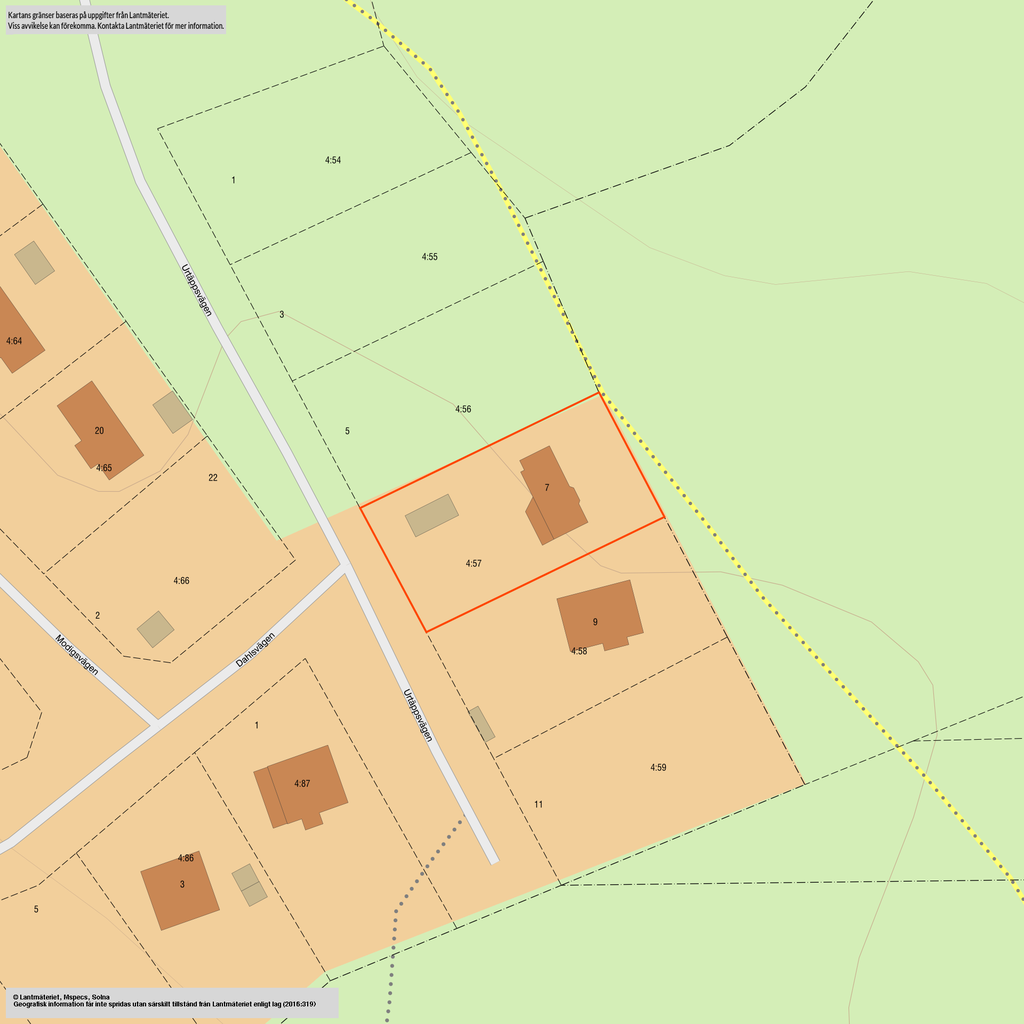Click the parcel label 4:54
This screenshot has width=1024, height=1024.
pyautogui.click(x=333, y=160)
